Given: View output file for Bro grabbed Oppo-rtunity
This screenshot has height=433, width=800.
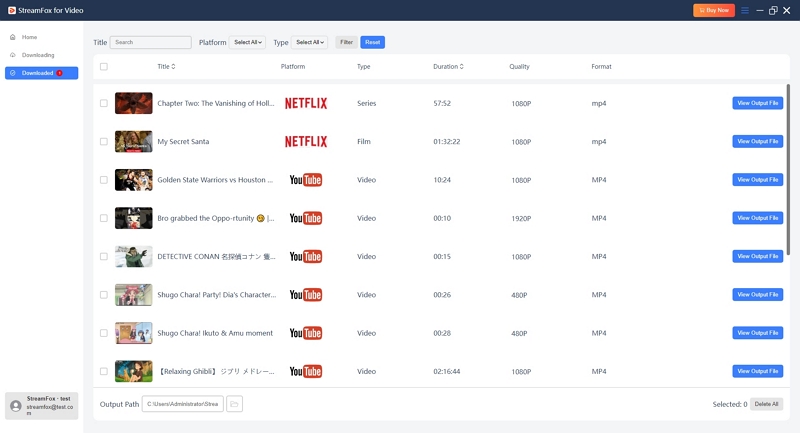Looking at the screenshot, I should tap(758, 218).
